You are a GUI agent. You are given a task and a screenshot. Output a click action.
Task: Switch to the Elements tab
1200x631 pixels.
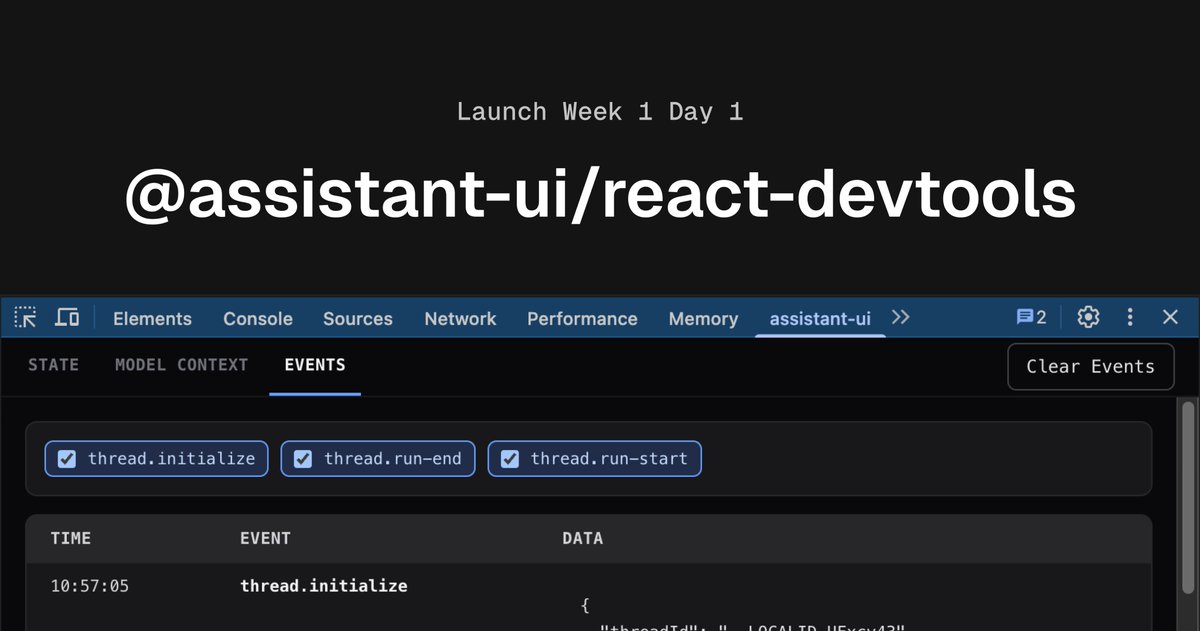(152, 318)
